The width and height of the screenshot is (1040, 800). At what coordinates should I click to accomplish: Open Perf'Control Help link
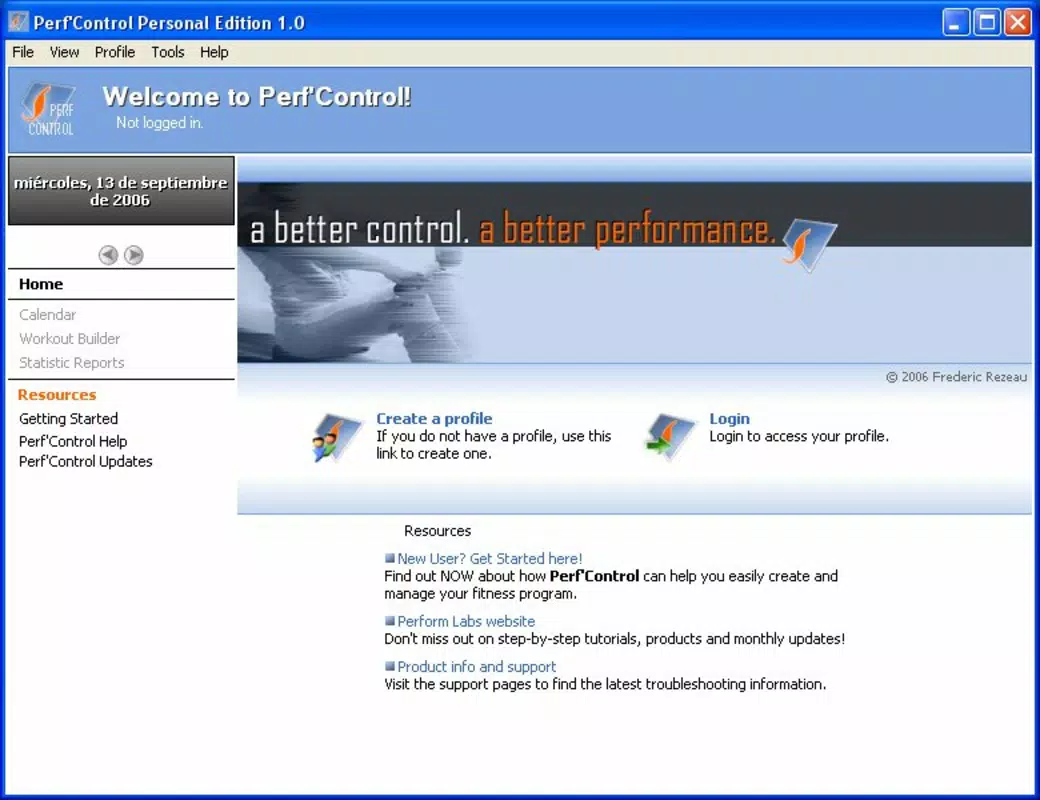(73, 441)
